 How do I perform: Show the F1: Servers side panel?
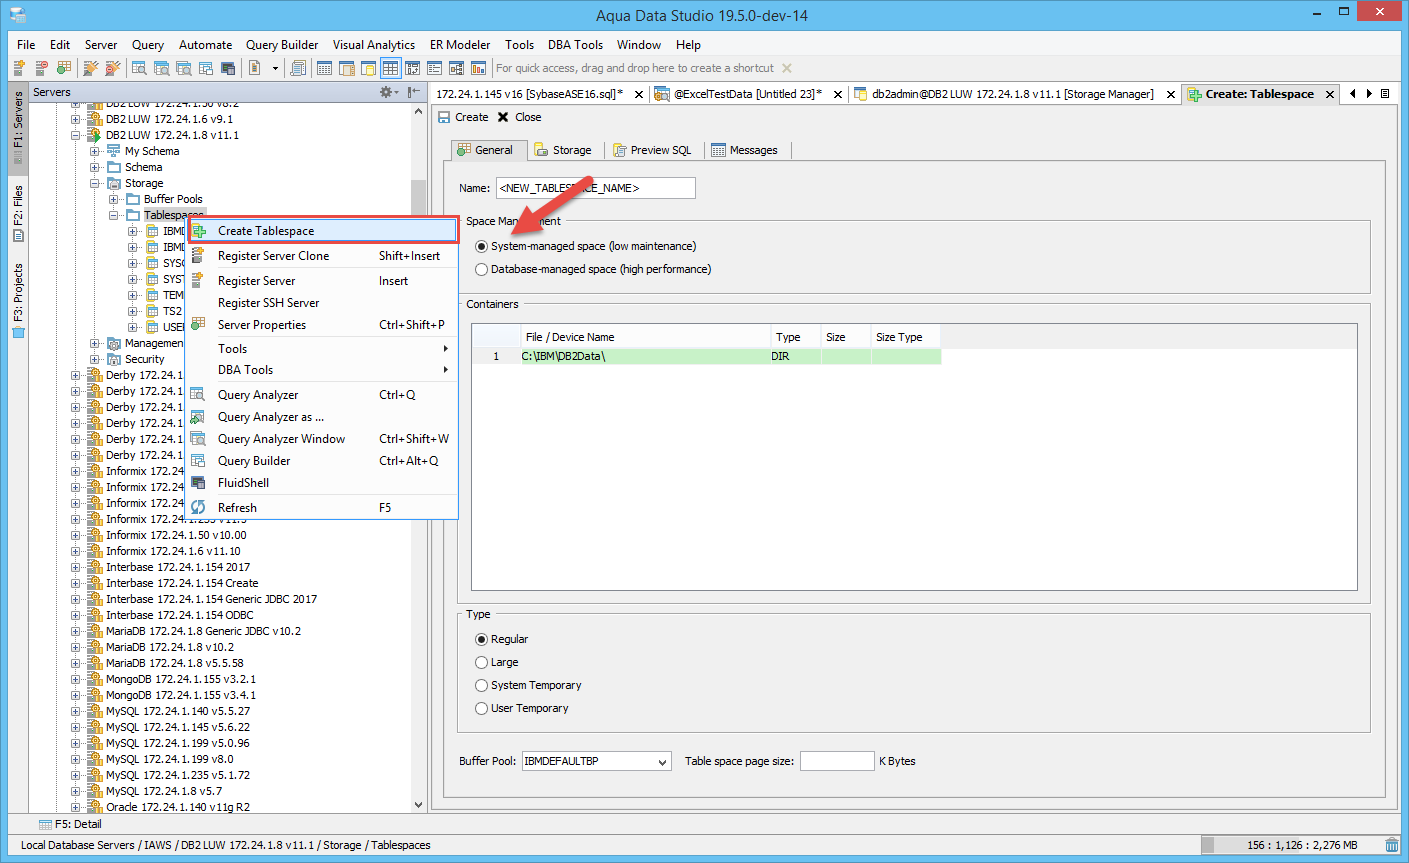click(x=18, y=128)
